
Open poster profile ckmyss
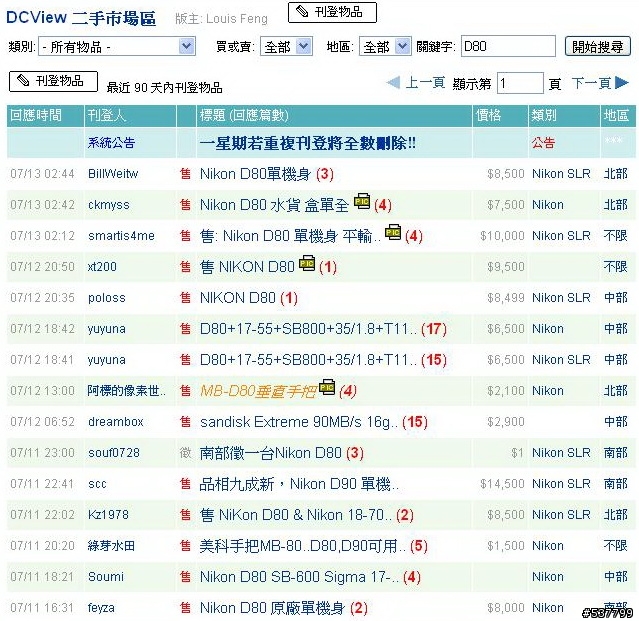tap(108, 205)
